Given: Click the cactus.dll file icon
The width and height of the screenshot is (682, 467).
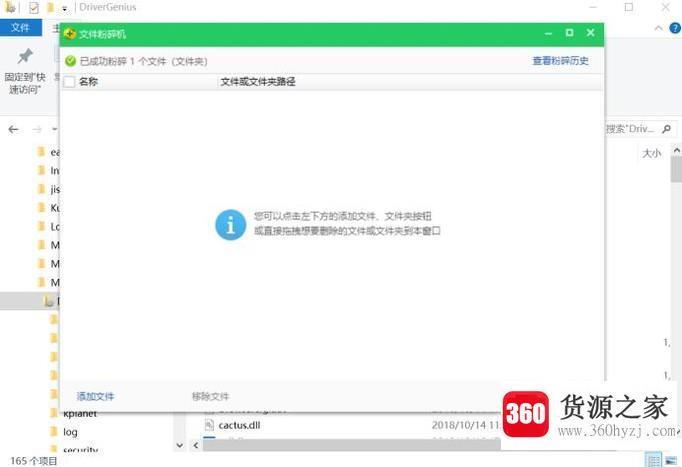Looking at the screenshot, I should 209,425.
